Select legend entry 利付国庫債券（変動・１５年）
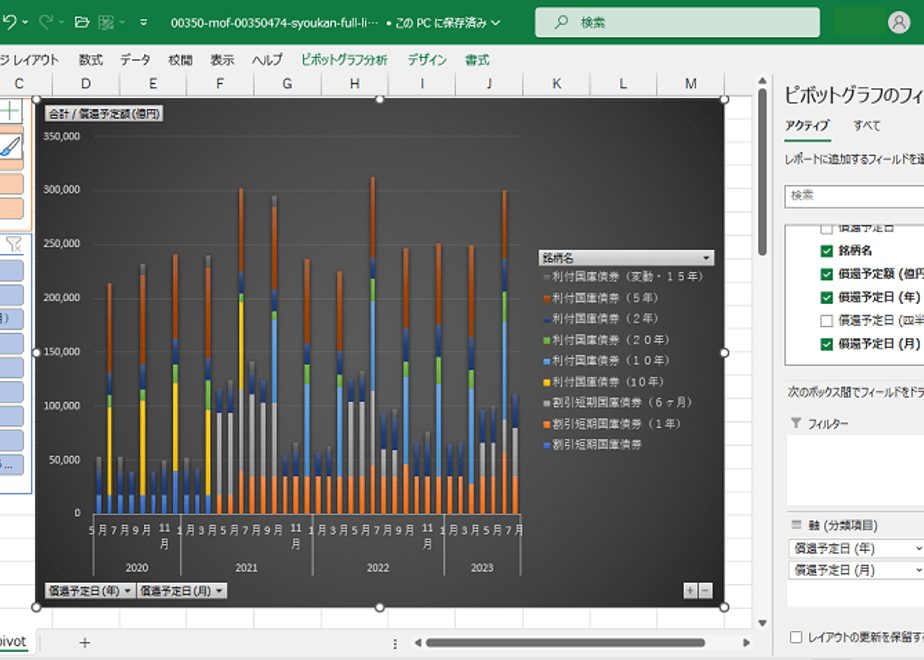This screenshot has width=924, height=660. tap(622, 276)
